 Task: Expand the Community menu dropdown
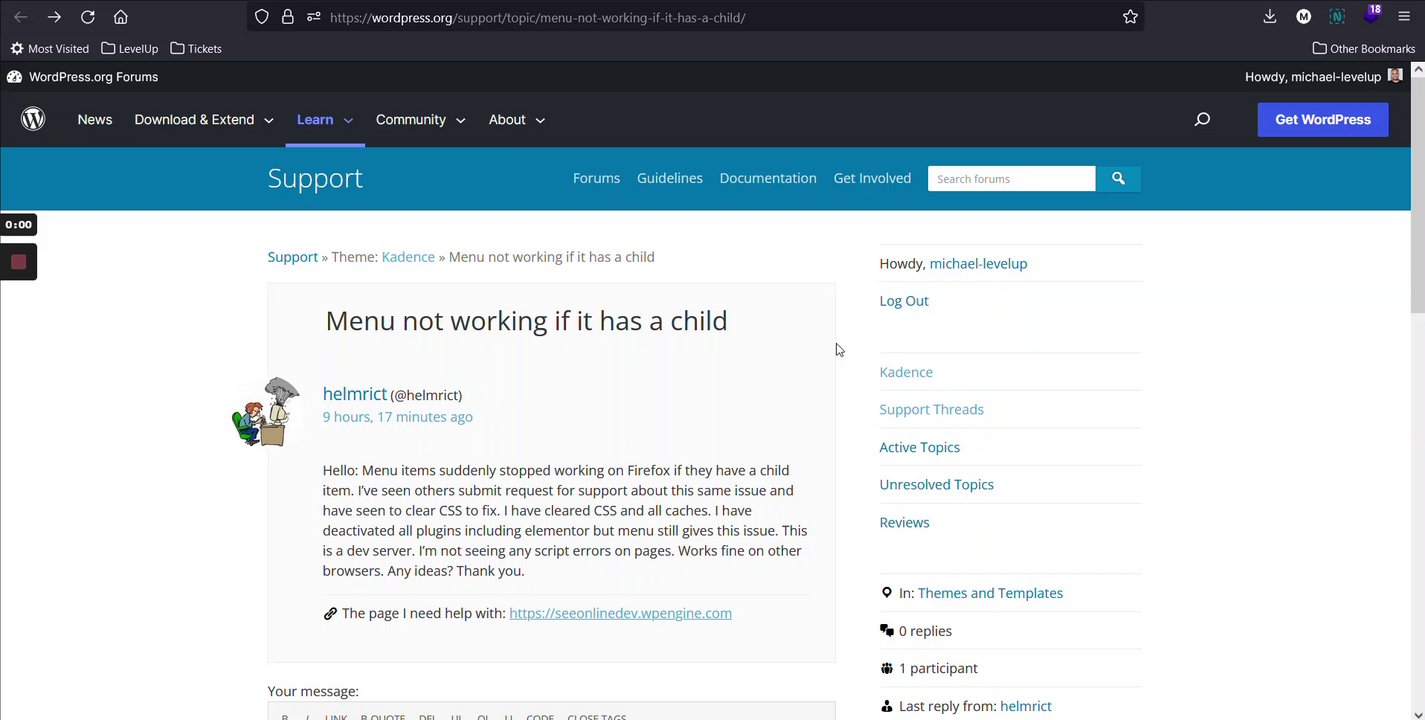(420, 120)
